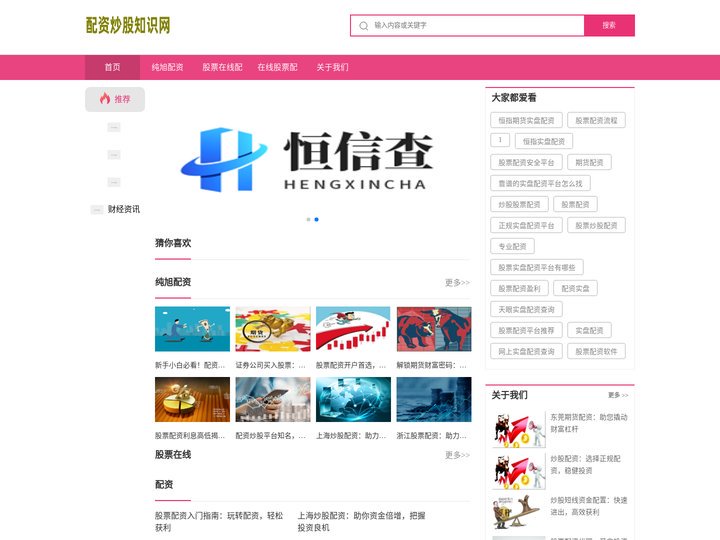The height and width of the screenshot is (540, 720).
Task: Click the small icon before 财经资讯
Action: coord(97,210)
